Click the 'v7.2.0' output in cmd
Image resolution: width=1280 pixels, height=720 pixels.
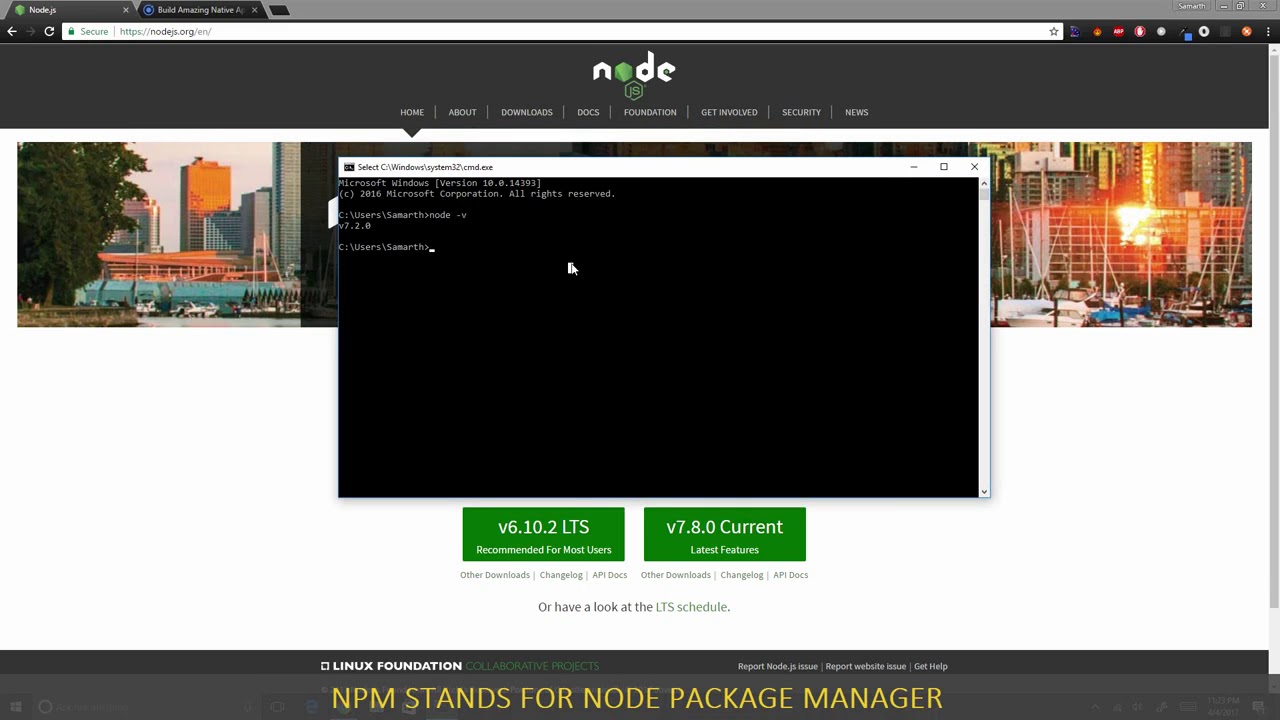[355, 226]
